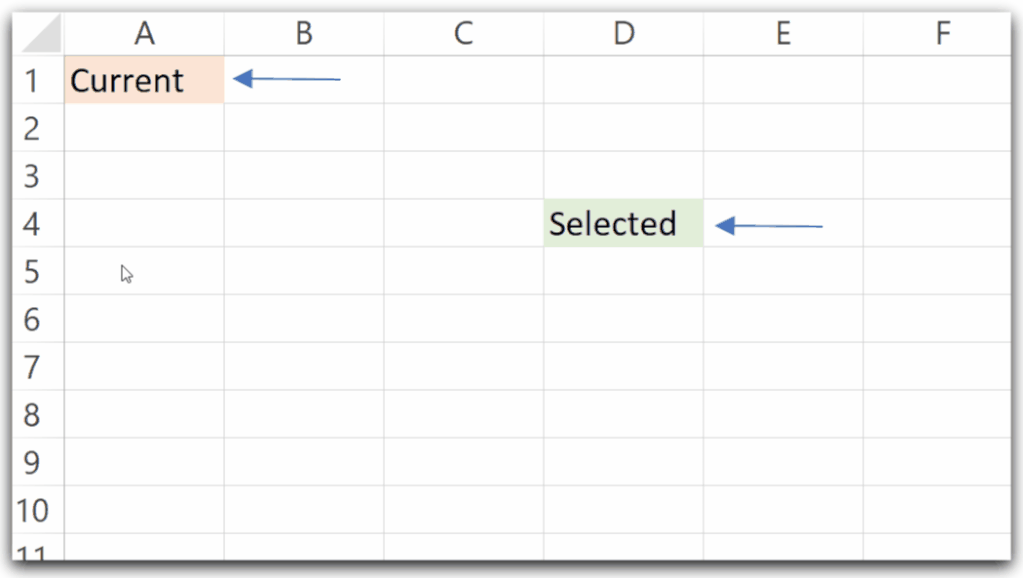
Task: Click the blue arrow pointing at Current
Action: pos(285,78)
